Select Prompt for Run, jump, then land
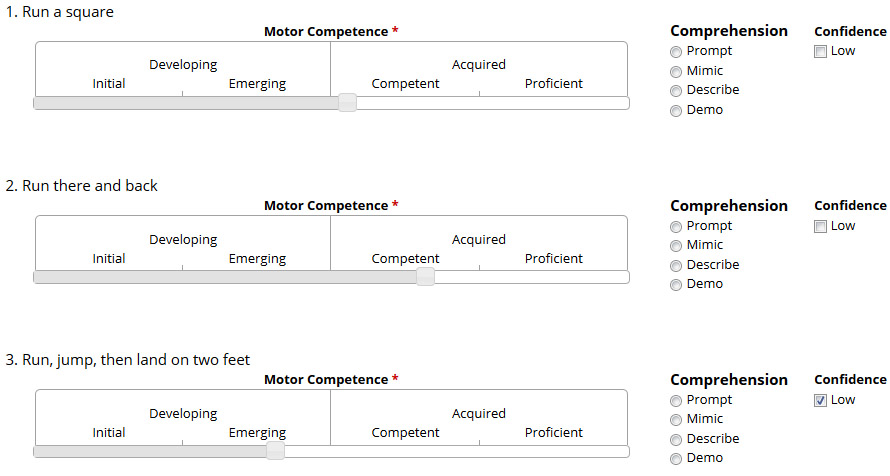 [675, 401]
